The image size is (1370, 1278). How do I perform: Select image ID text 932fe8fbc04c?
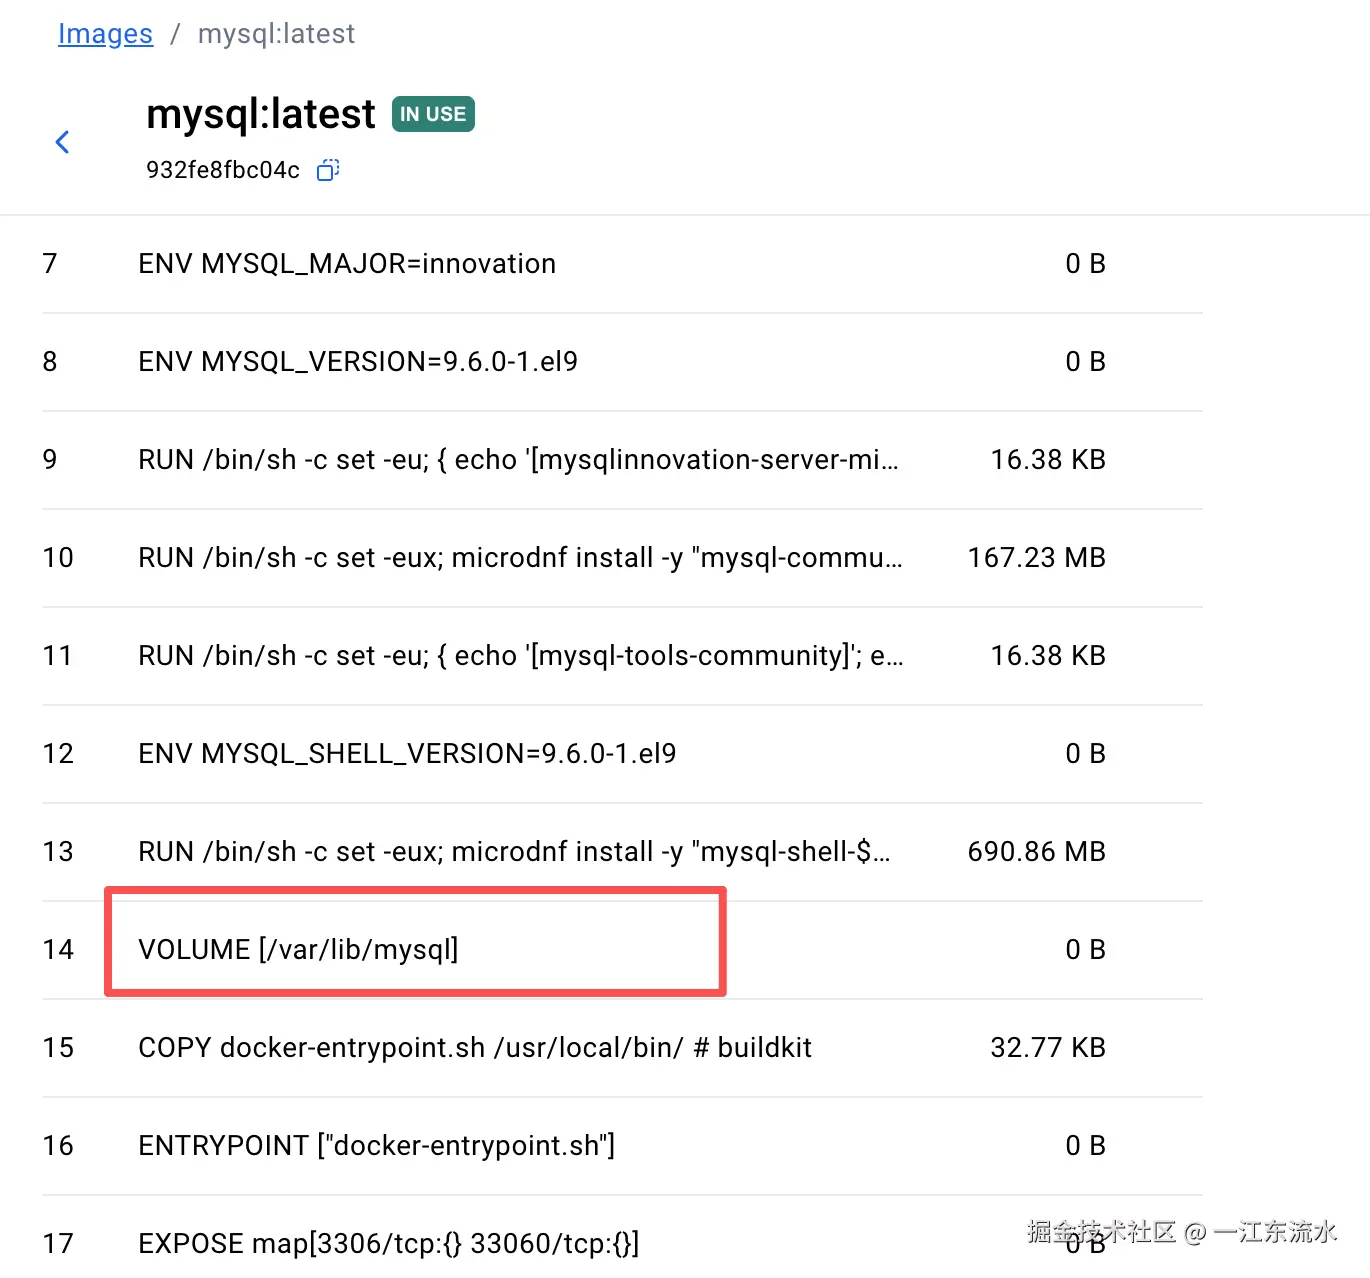(x=223, y=170)
